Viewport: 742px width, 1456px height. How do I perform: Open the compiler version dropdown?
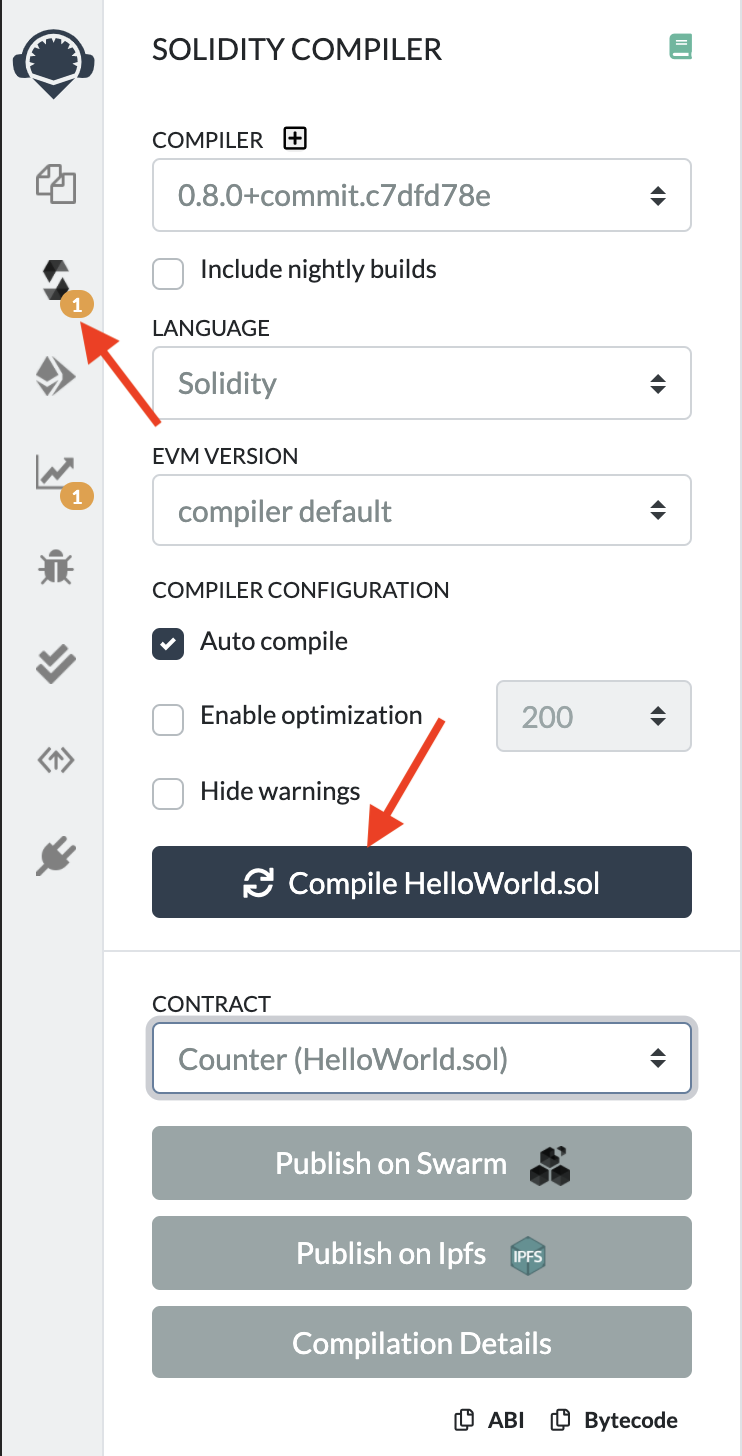(421, 196)
